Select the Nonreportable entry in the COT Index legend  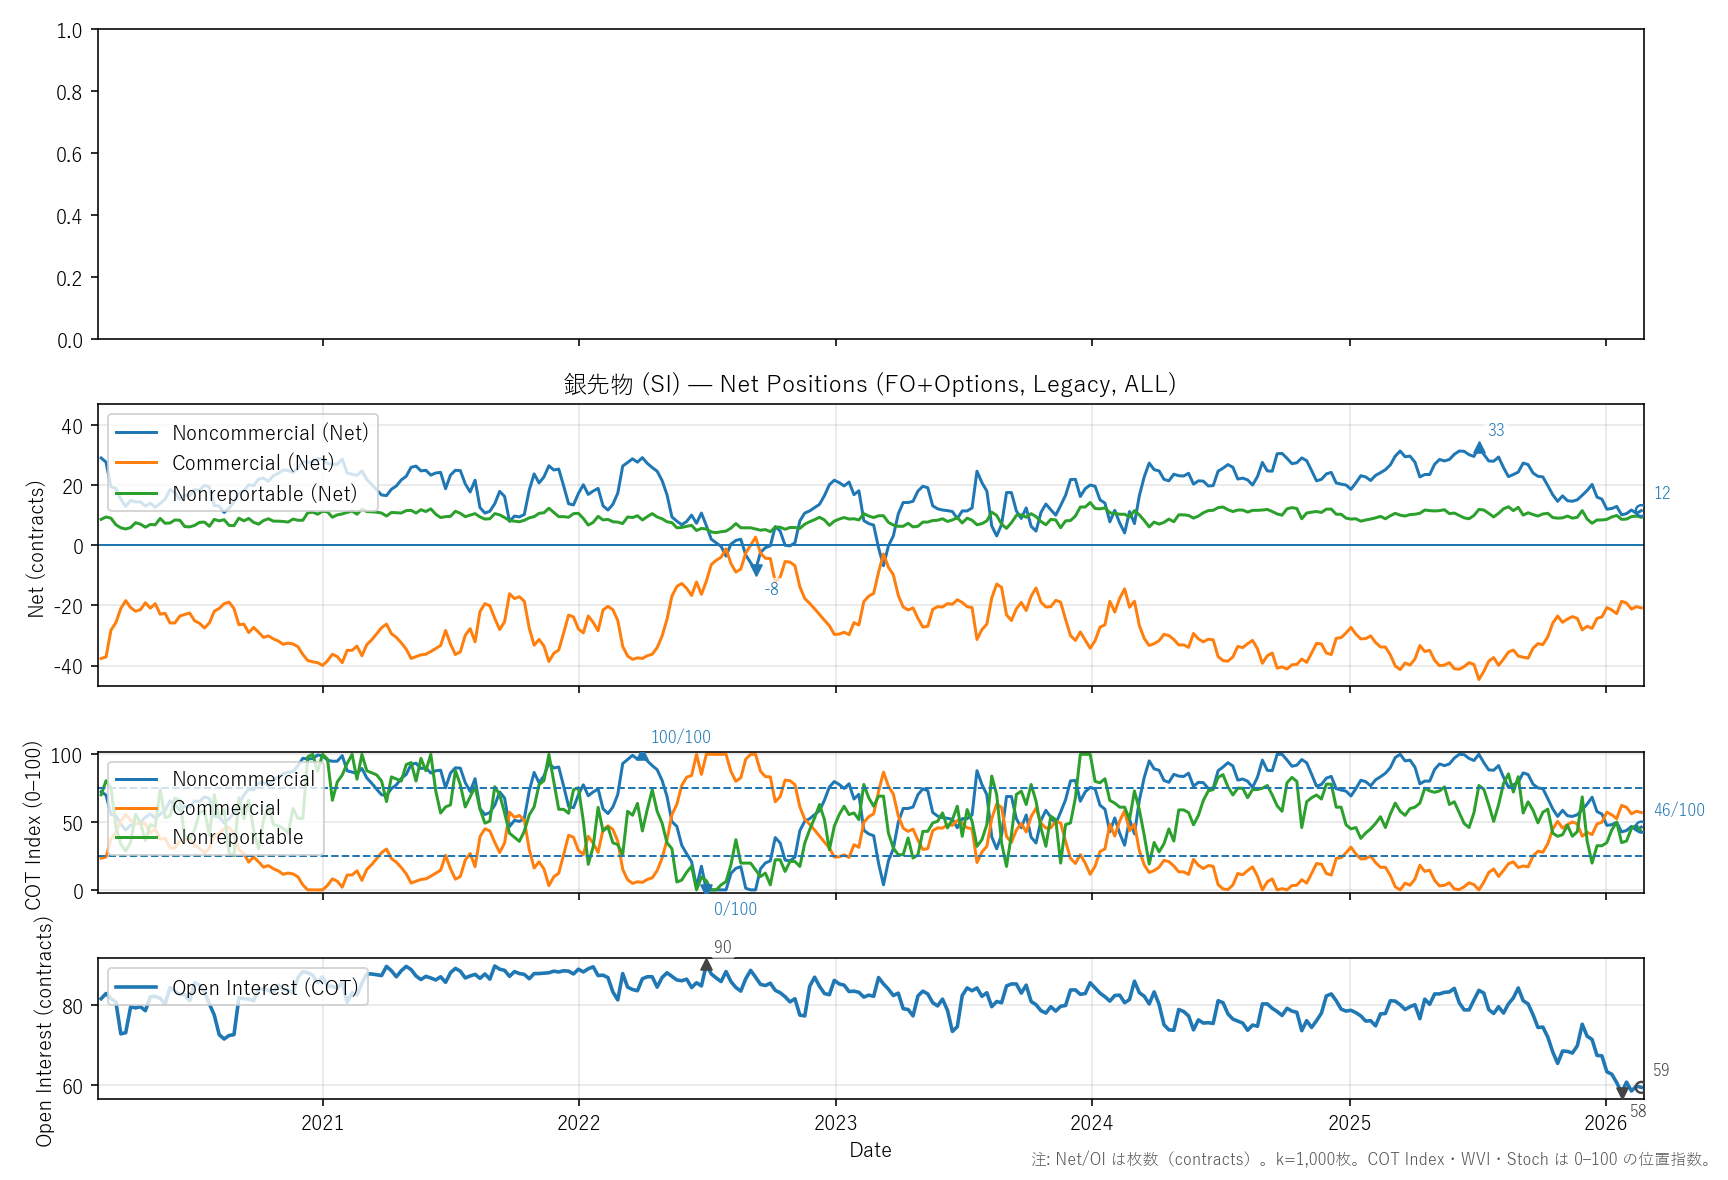237,837
